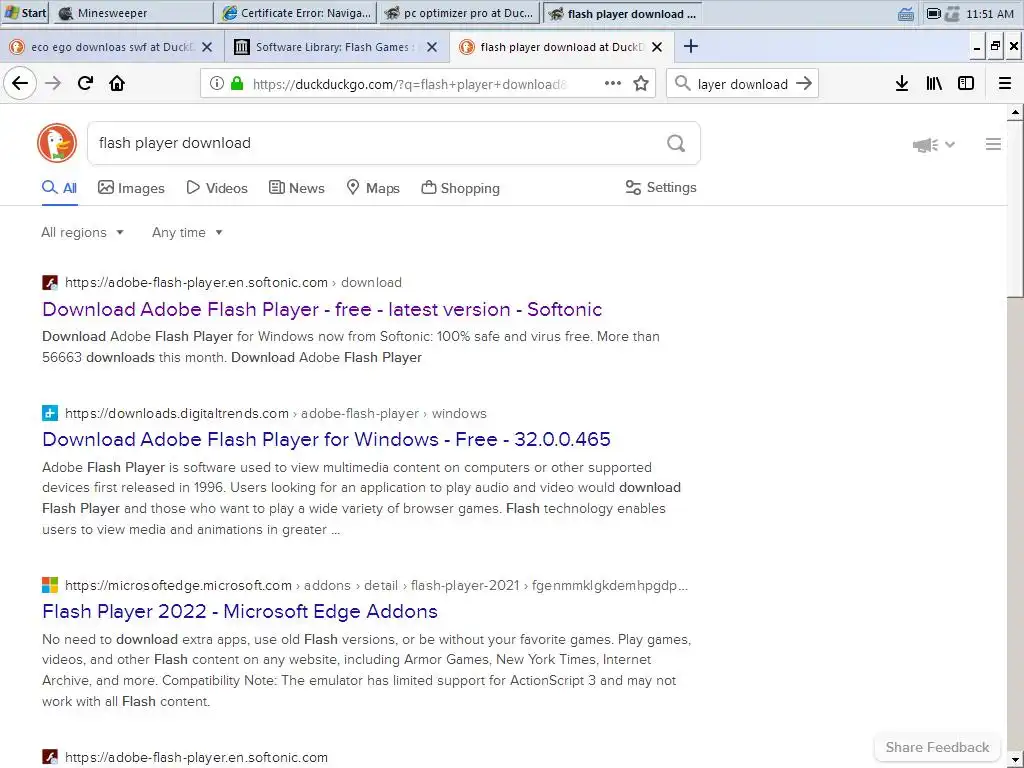Screen dimensions: 1024x768
Task: Expand the chevron beside the megaphone
Action: click(x=950, y=144)
